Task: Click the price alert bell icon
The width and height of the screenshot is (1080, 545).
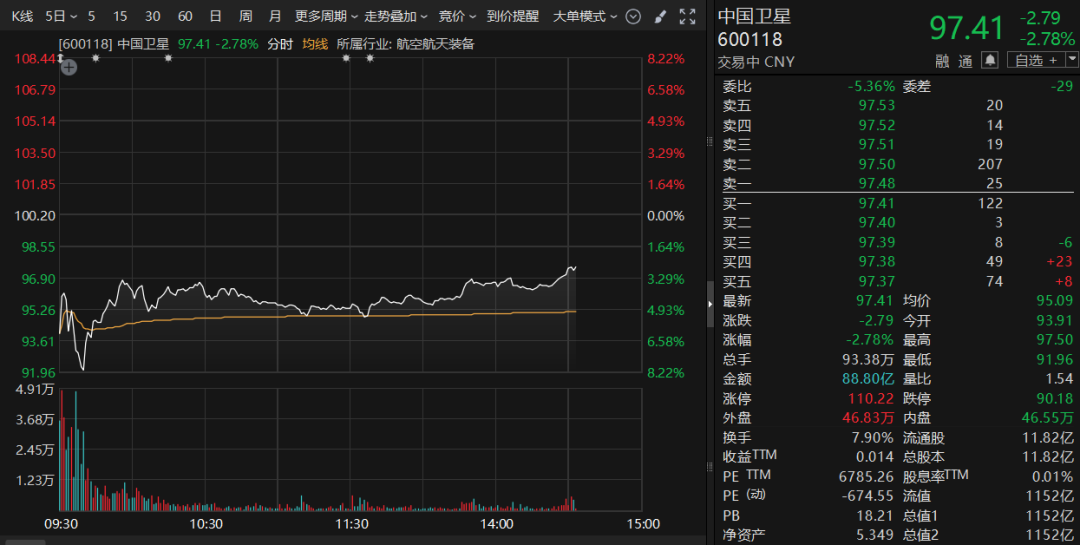Action: pyautogui.click(x=989, y=61)
